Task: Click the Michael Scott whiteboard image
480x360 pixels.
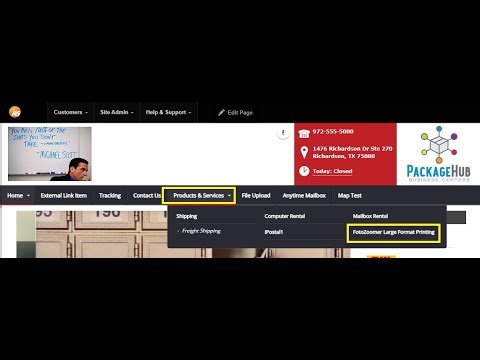Action: (x=50, y=154)
